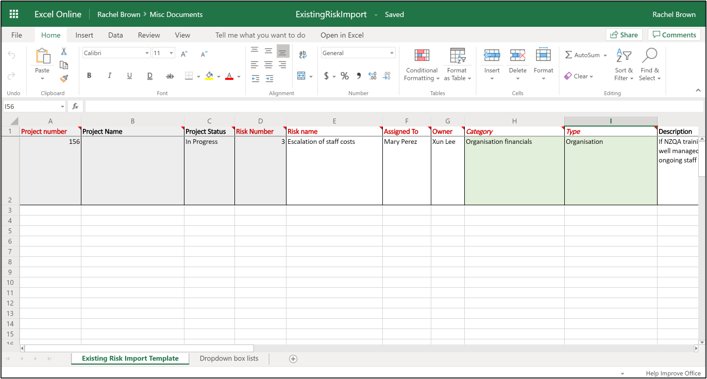Open Format as Table menu
Viewport: 707px width, 379px height.
(457, 64)
